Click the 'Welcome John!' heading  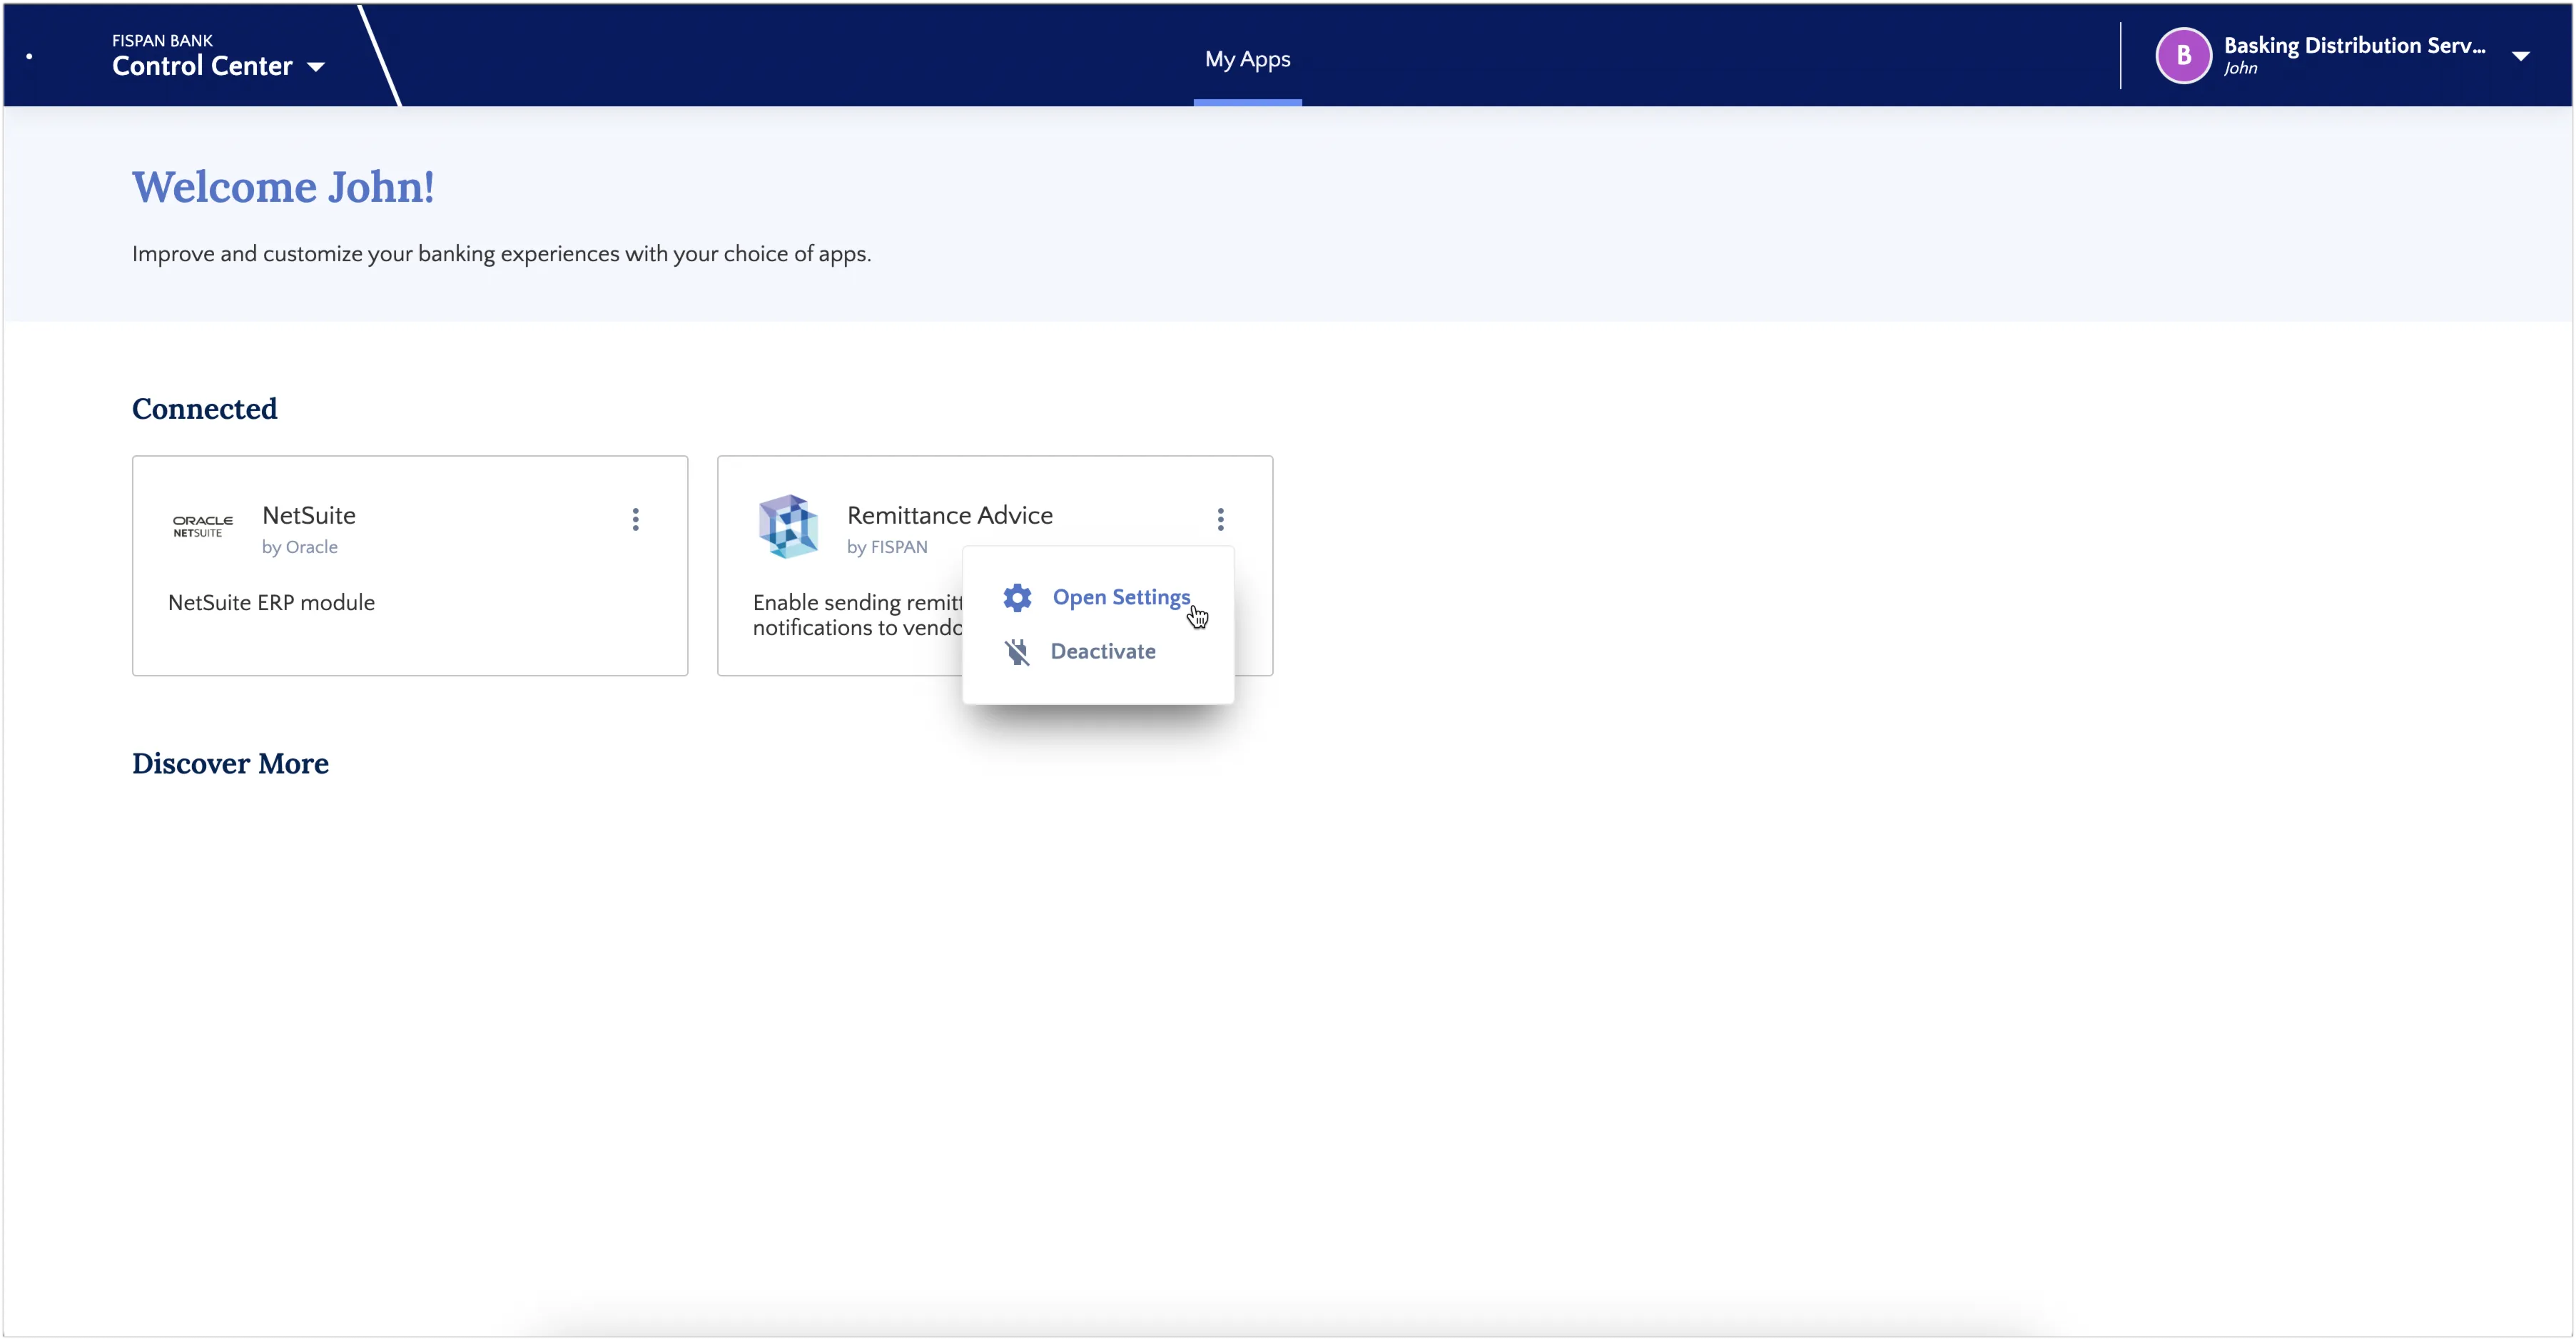point(283,187)
